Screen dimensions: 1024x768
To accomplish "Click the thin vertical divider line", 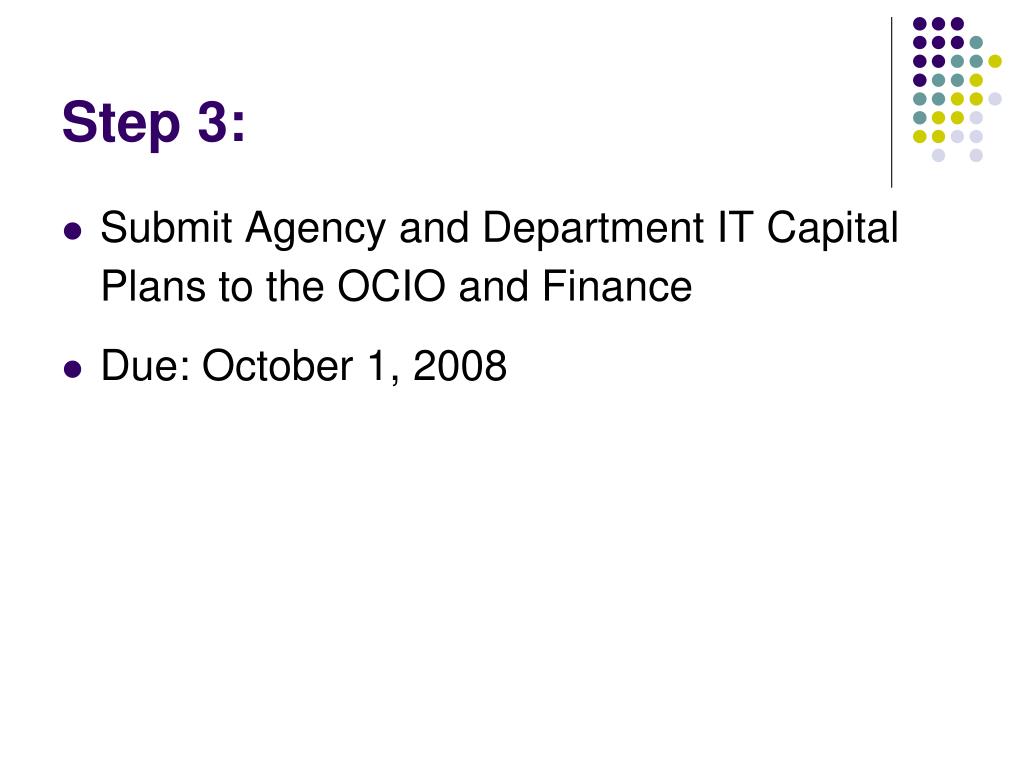I will click(x=891, y=103).
